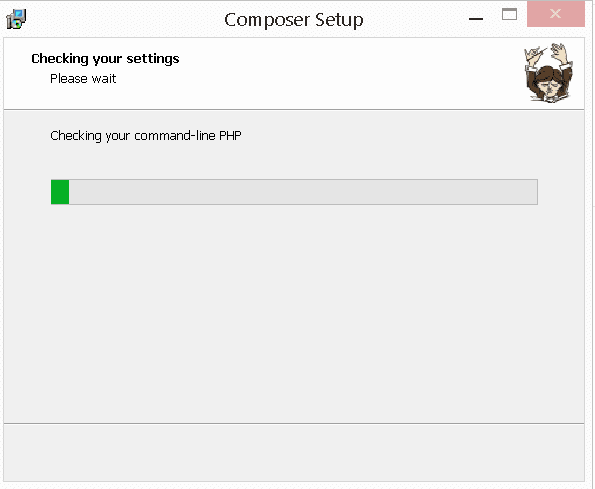The width and height of the screenshot is (595, 489).
Task: Click the far right end of progress bar
Action: [533, 192]
